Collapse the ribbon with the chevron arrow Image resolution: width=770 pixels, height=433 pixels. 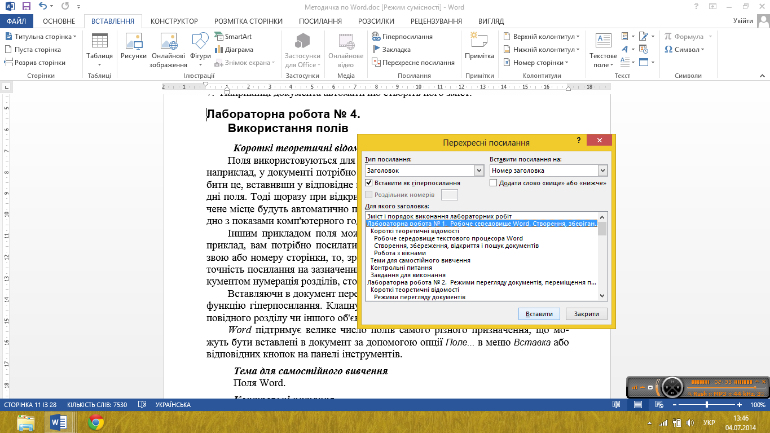coord(762,76)
